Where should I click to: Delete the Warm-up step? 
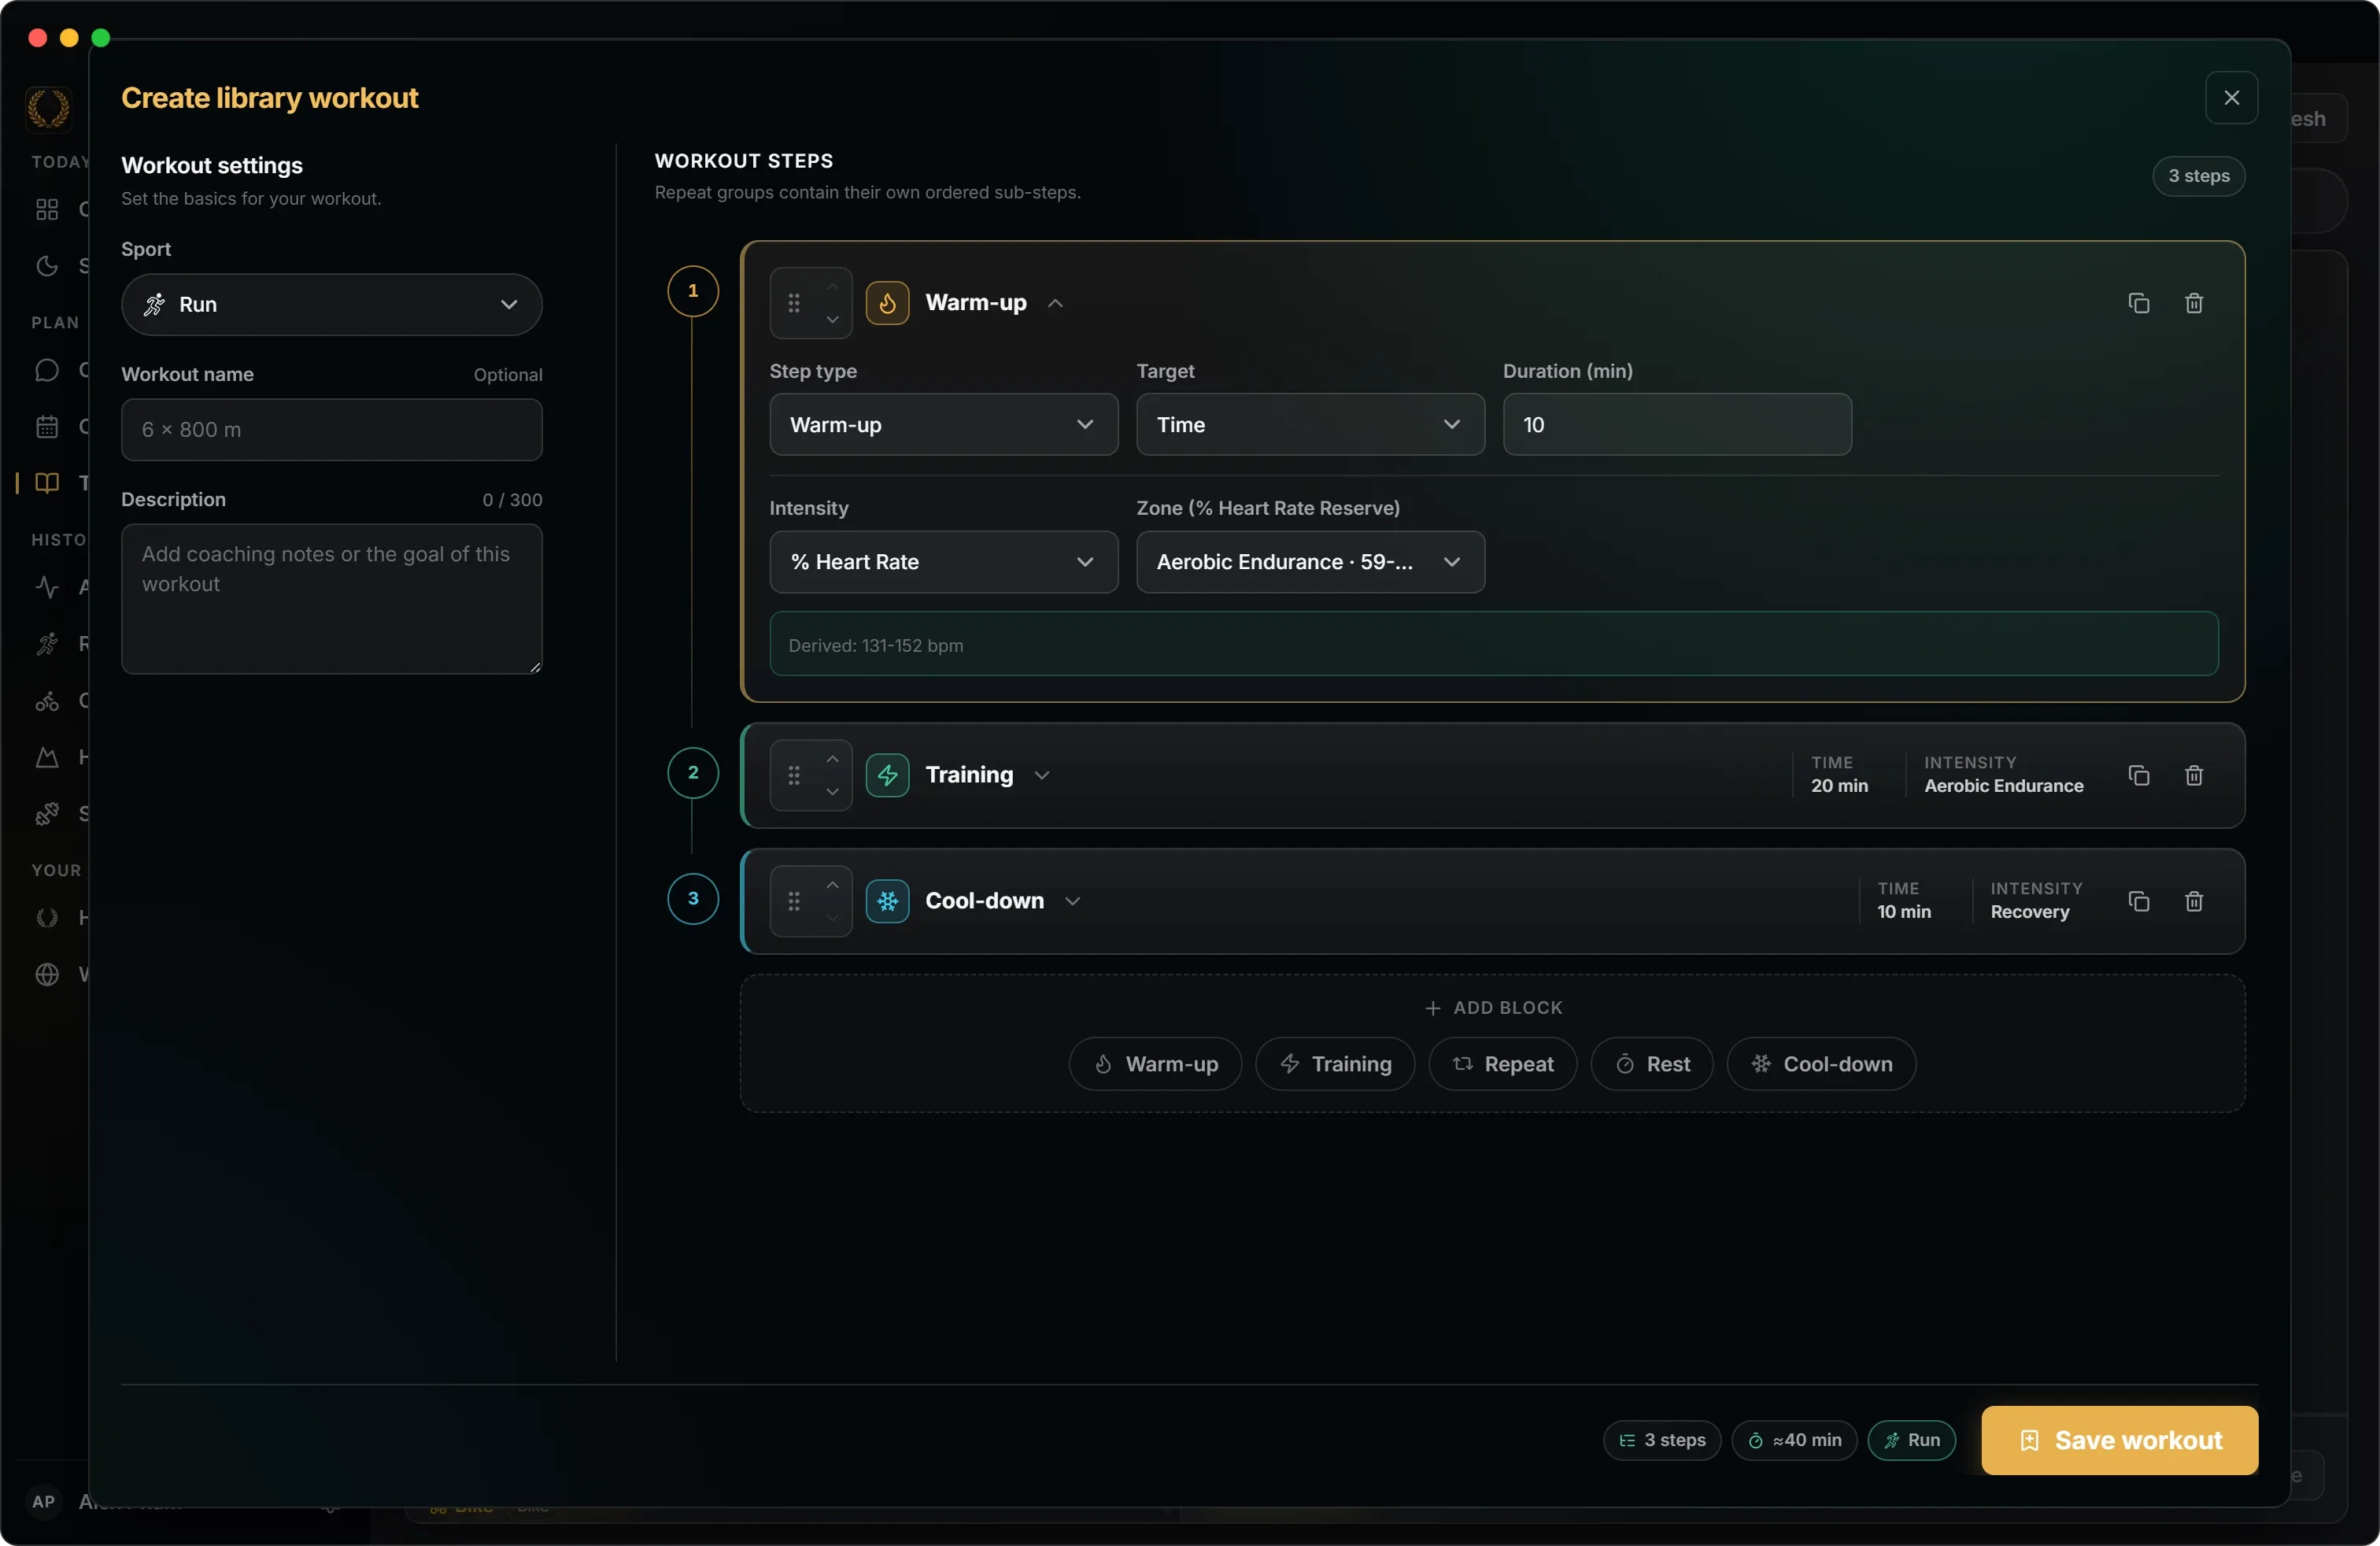click(x=2193, y=303)
